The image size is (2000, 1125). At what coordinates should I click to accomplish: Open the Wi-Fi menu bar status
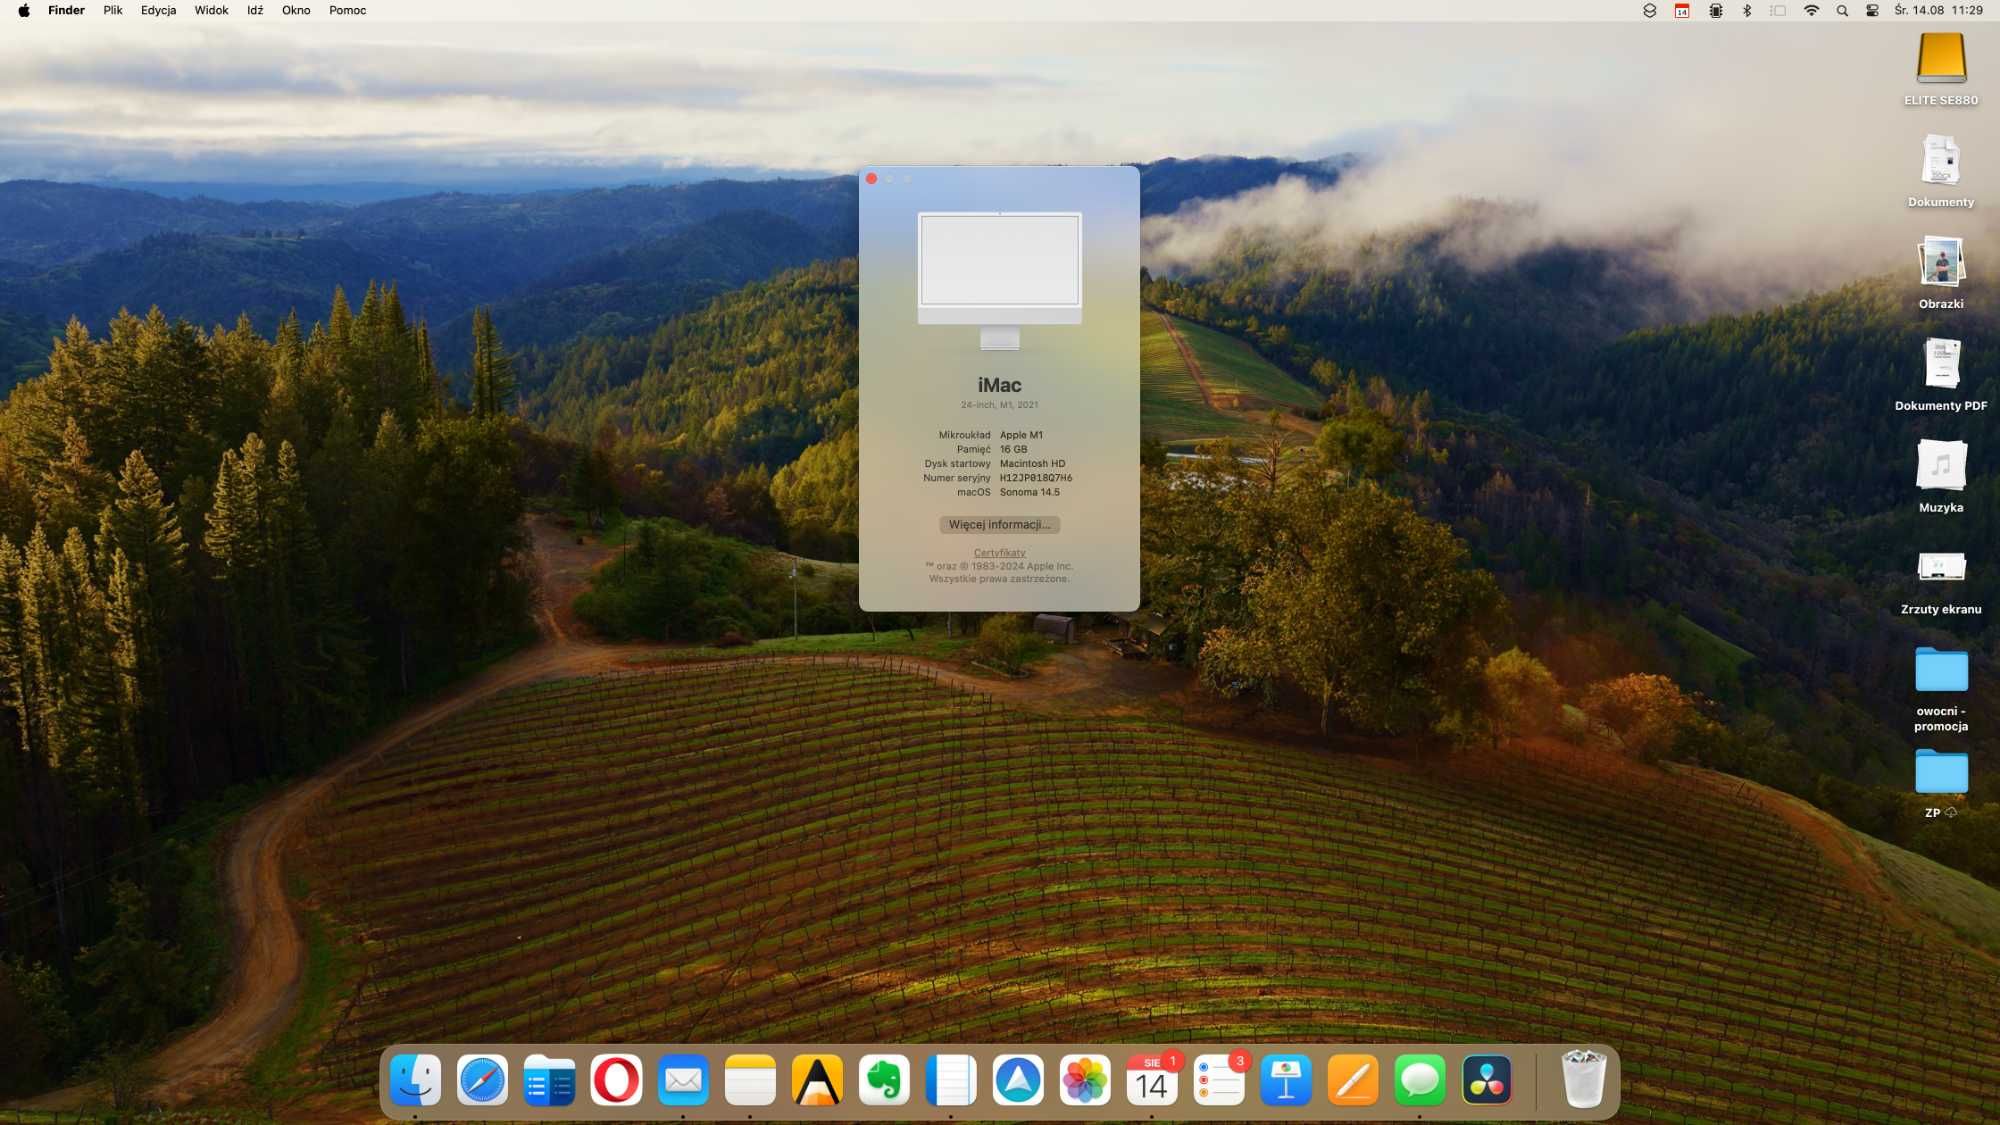[1811, 10]
